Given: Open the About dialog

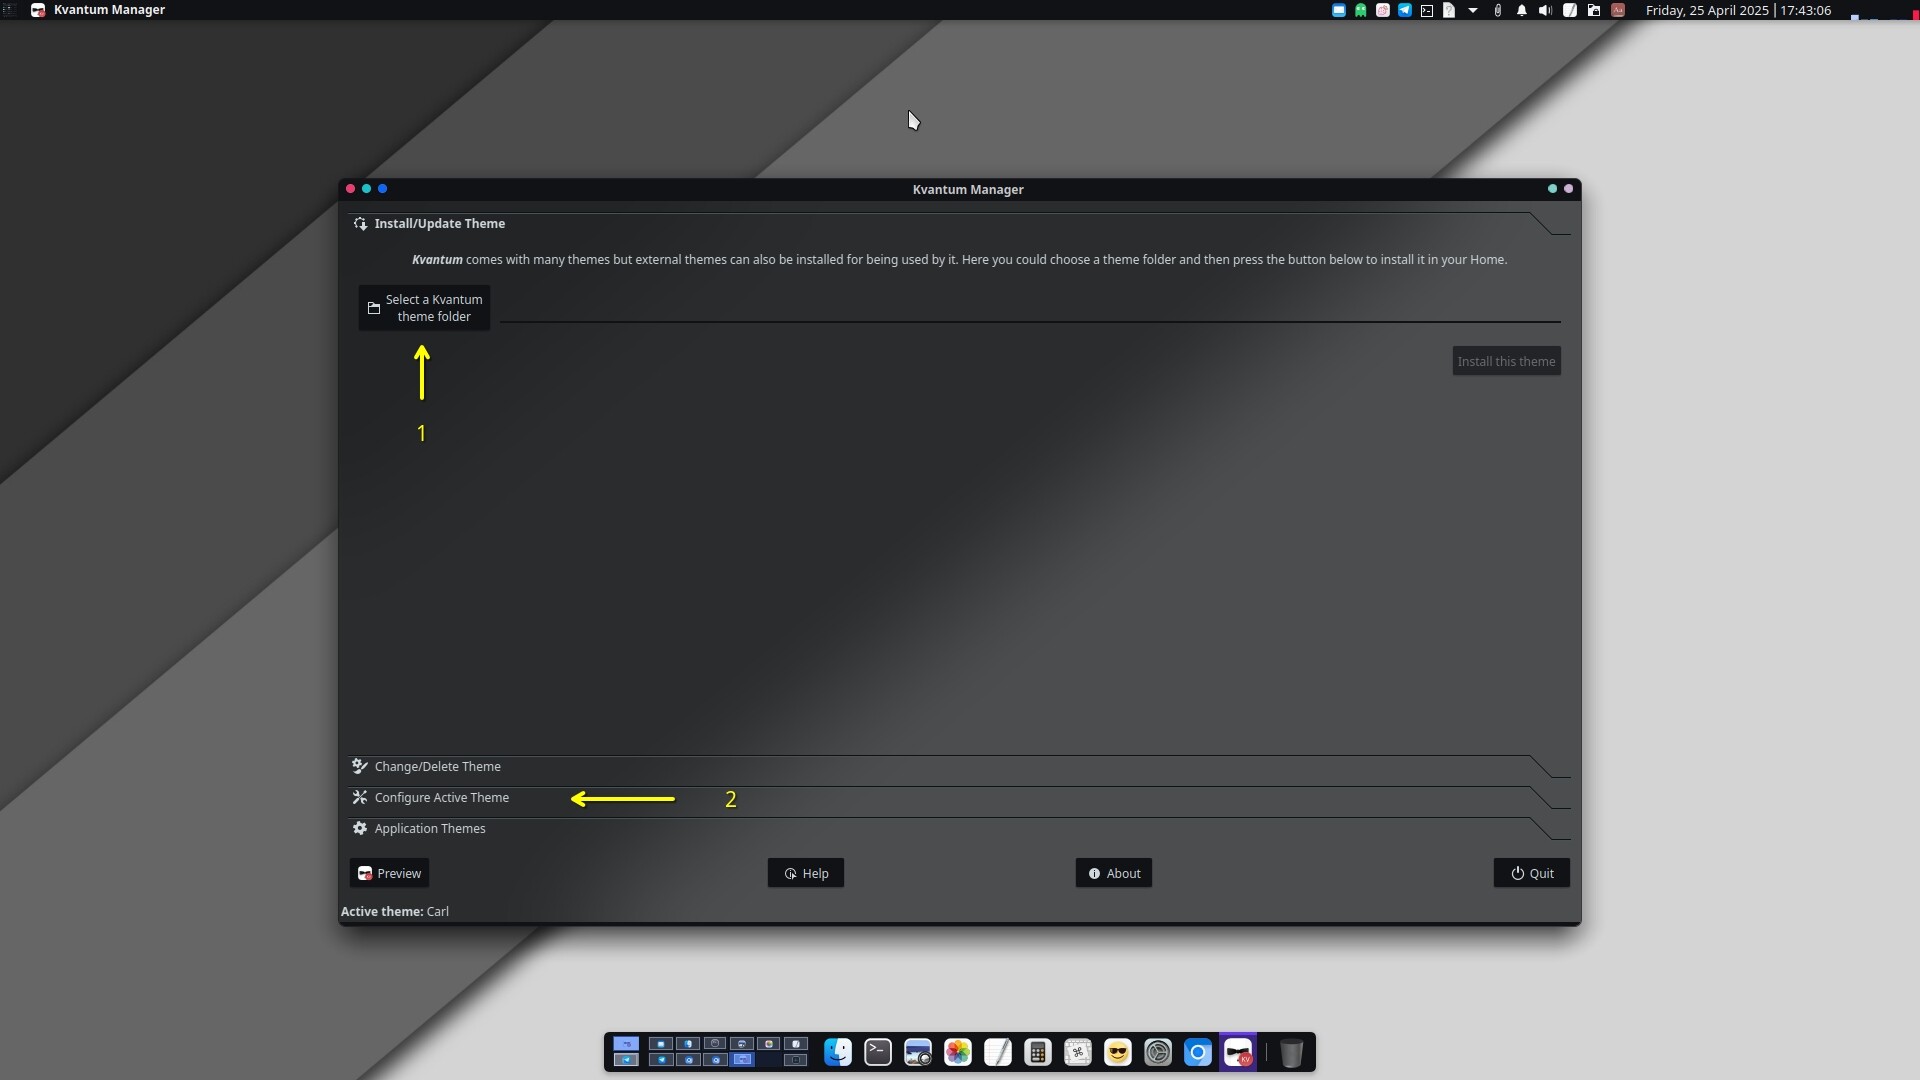Looking at the screenshot, I should click(1114, 873).
